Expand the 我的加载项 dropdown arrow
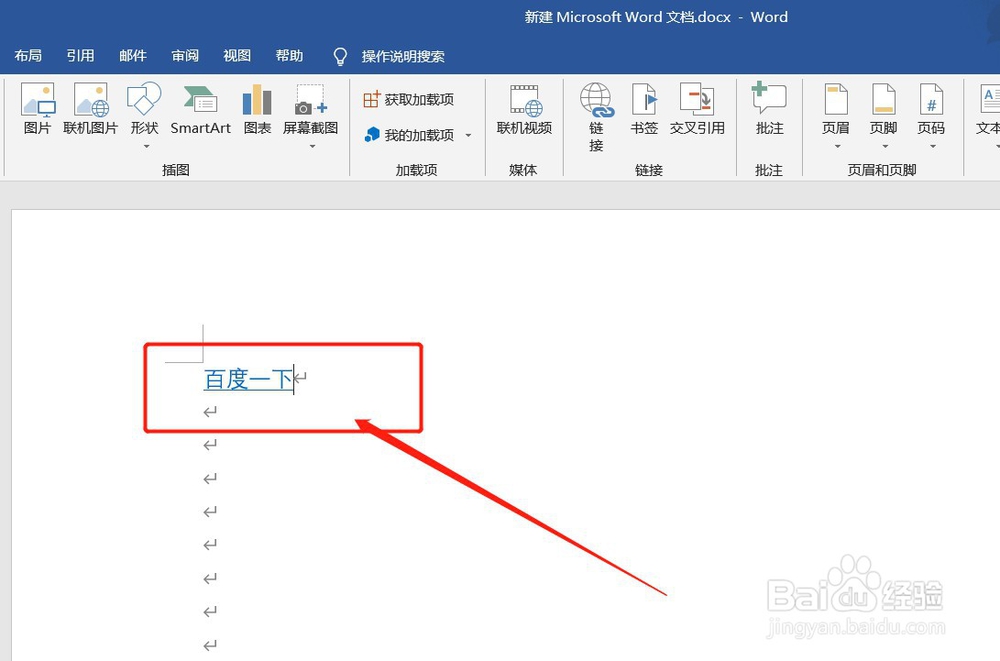Screen dimensions: 1000x661 coord(469,135)
